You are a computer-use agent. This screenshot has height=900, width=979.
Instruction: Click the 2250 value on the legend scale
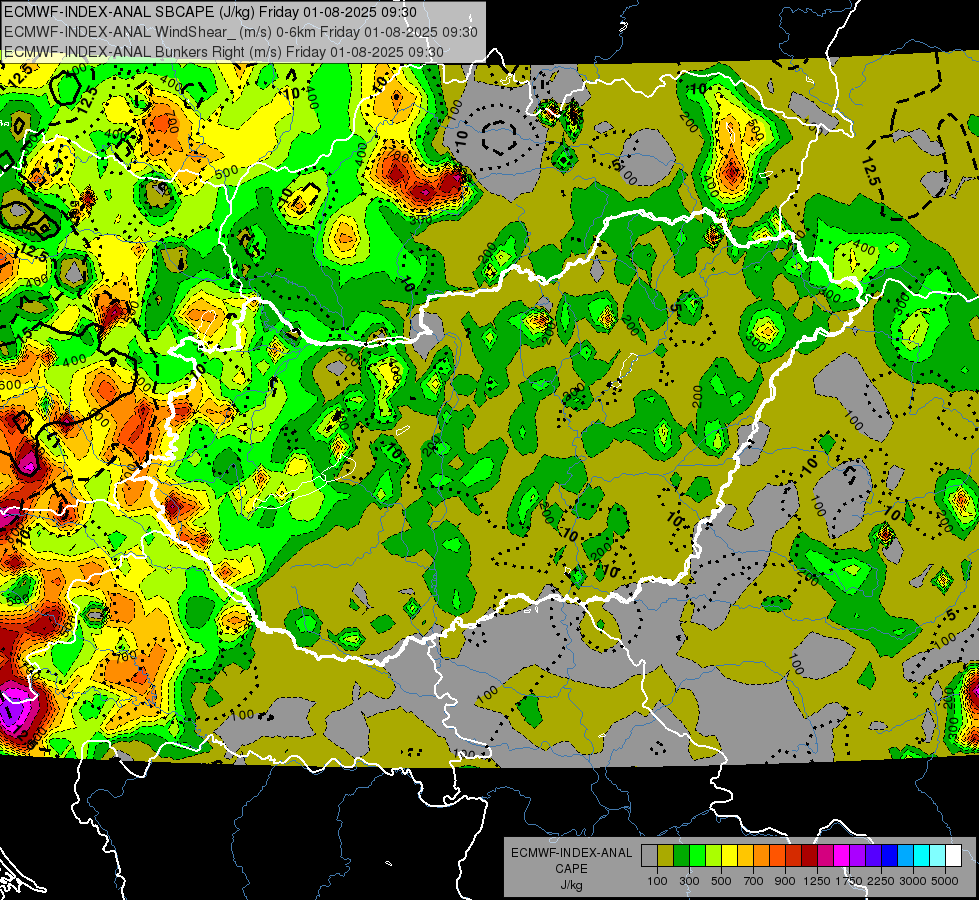882,881
